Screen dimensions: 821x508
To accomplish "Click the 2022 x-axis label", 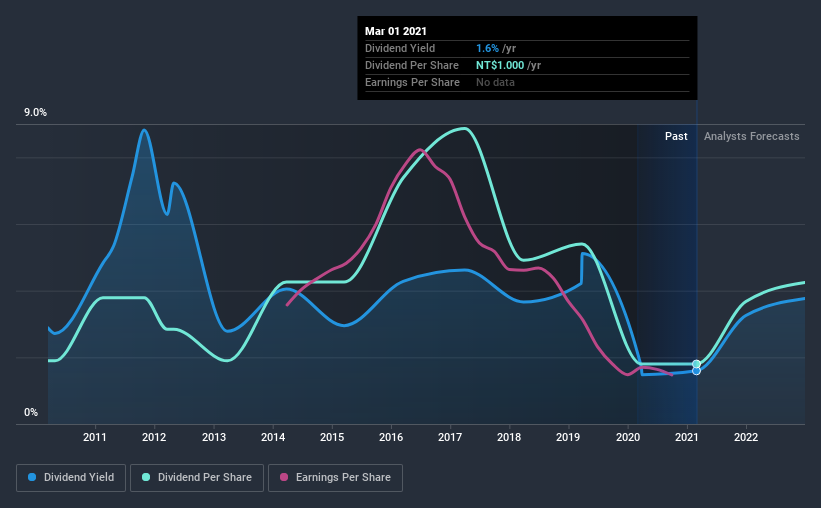I will pos(746,437).
